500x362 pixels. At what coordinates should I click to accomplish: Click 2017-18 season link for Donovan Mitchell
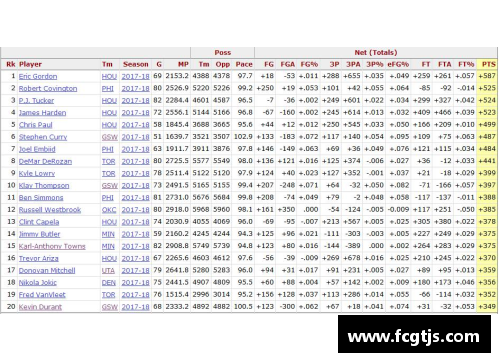coord(135,271)
